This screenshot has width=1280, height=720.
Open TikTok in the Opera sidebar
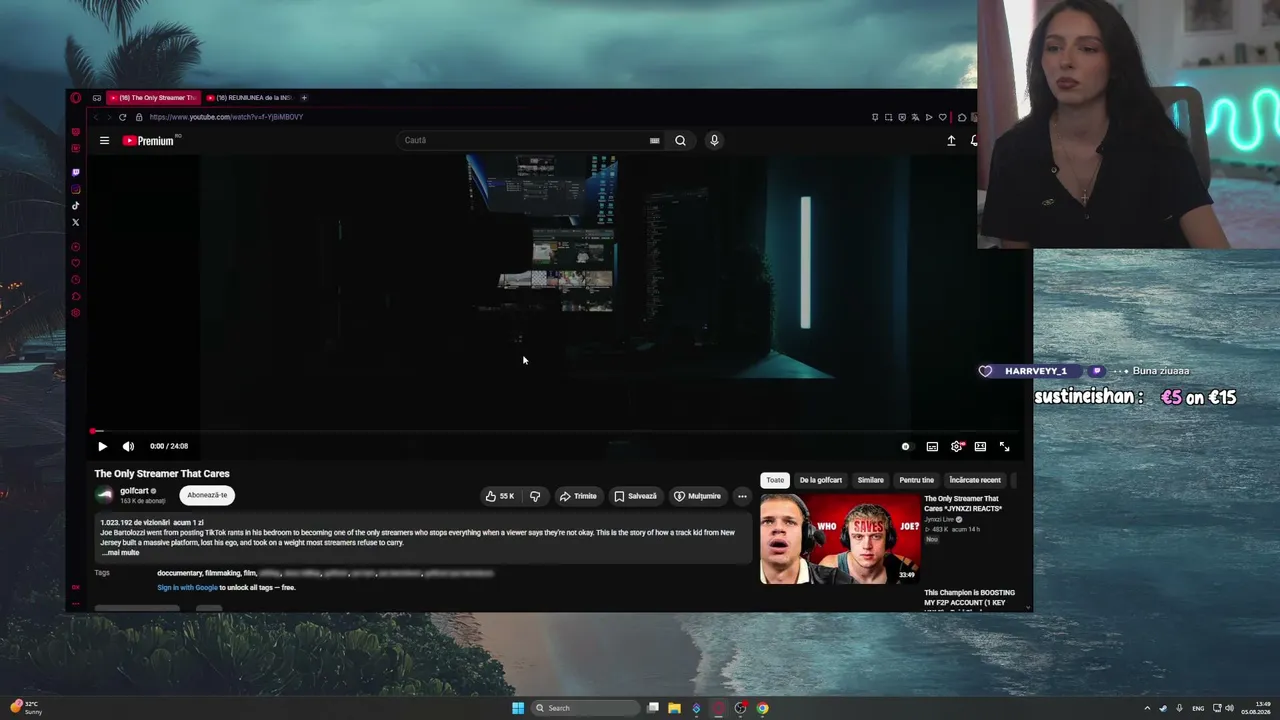(x=76, y=206)
